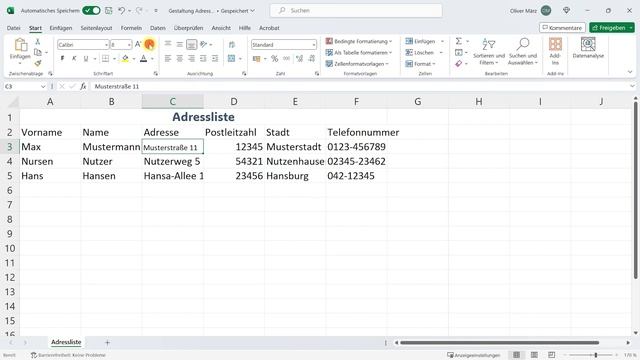The image size is (640, 360).
Task: Toggle bottom vertical alignment
Action: point(191,44)
